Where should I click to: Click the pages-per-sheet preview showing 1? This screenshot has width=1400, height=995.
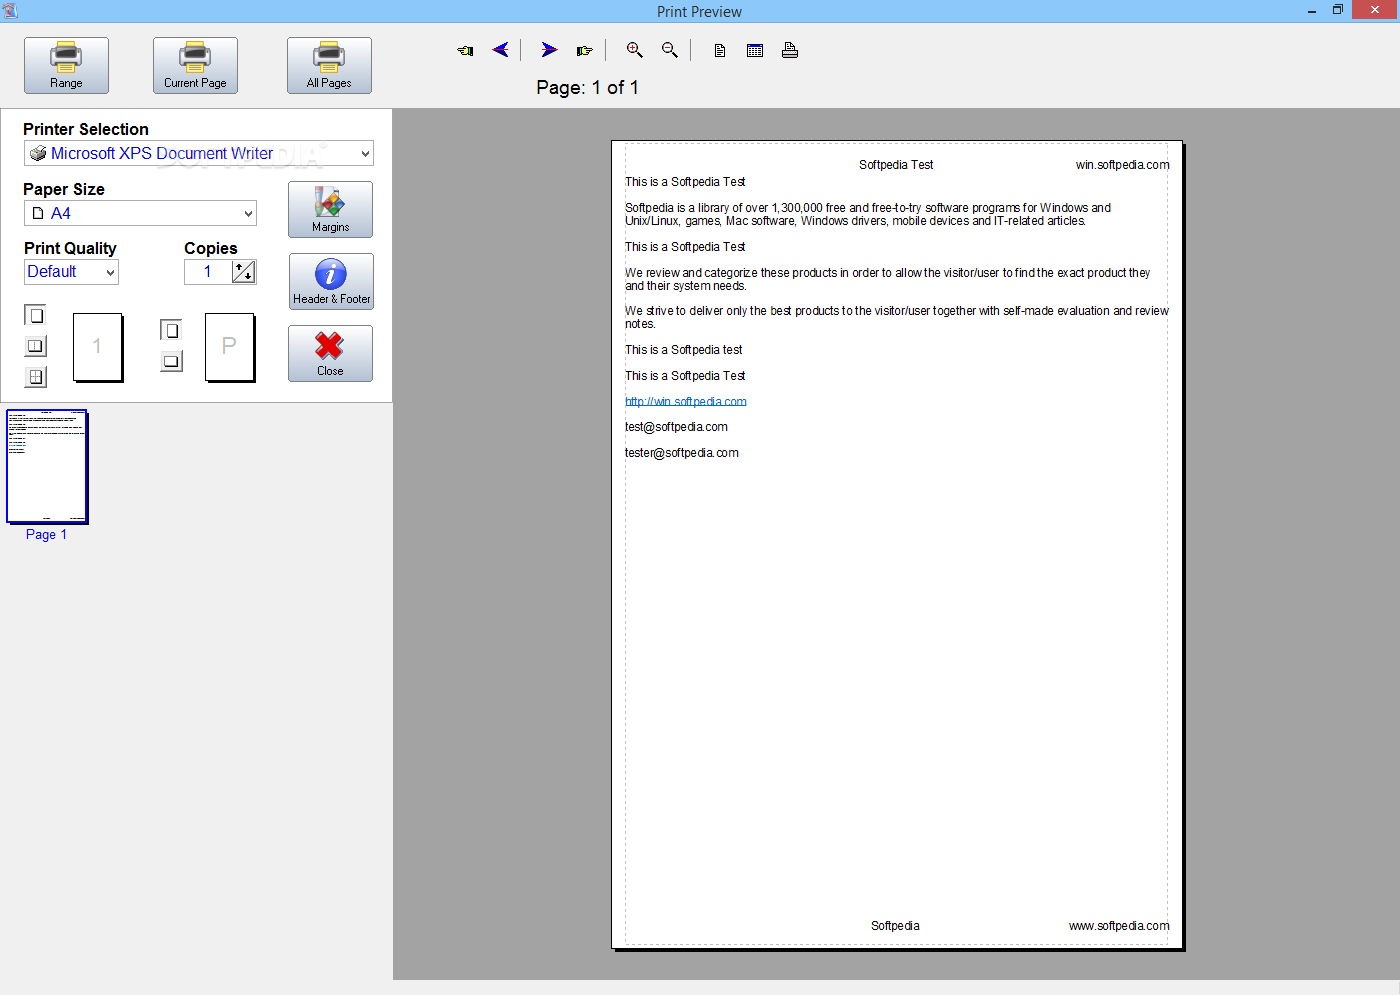click(97, 347)
